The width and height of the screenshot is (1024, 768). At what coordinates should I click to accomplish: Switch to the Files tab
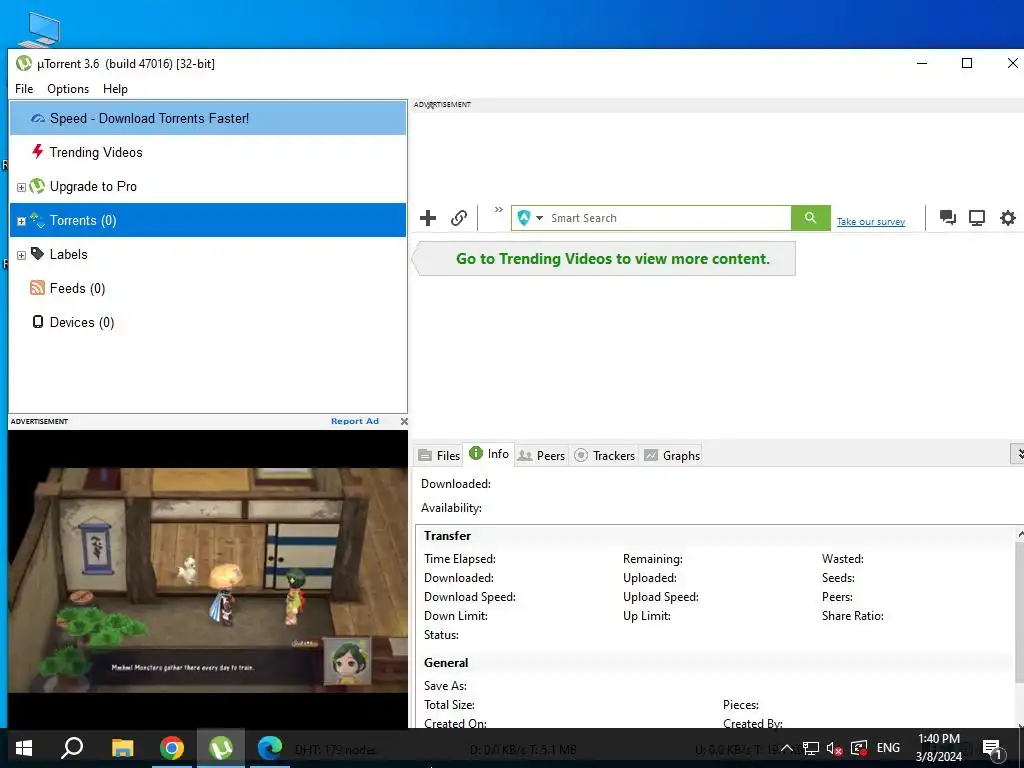click(x=440, y=456)
